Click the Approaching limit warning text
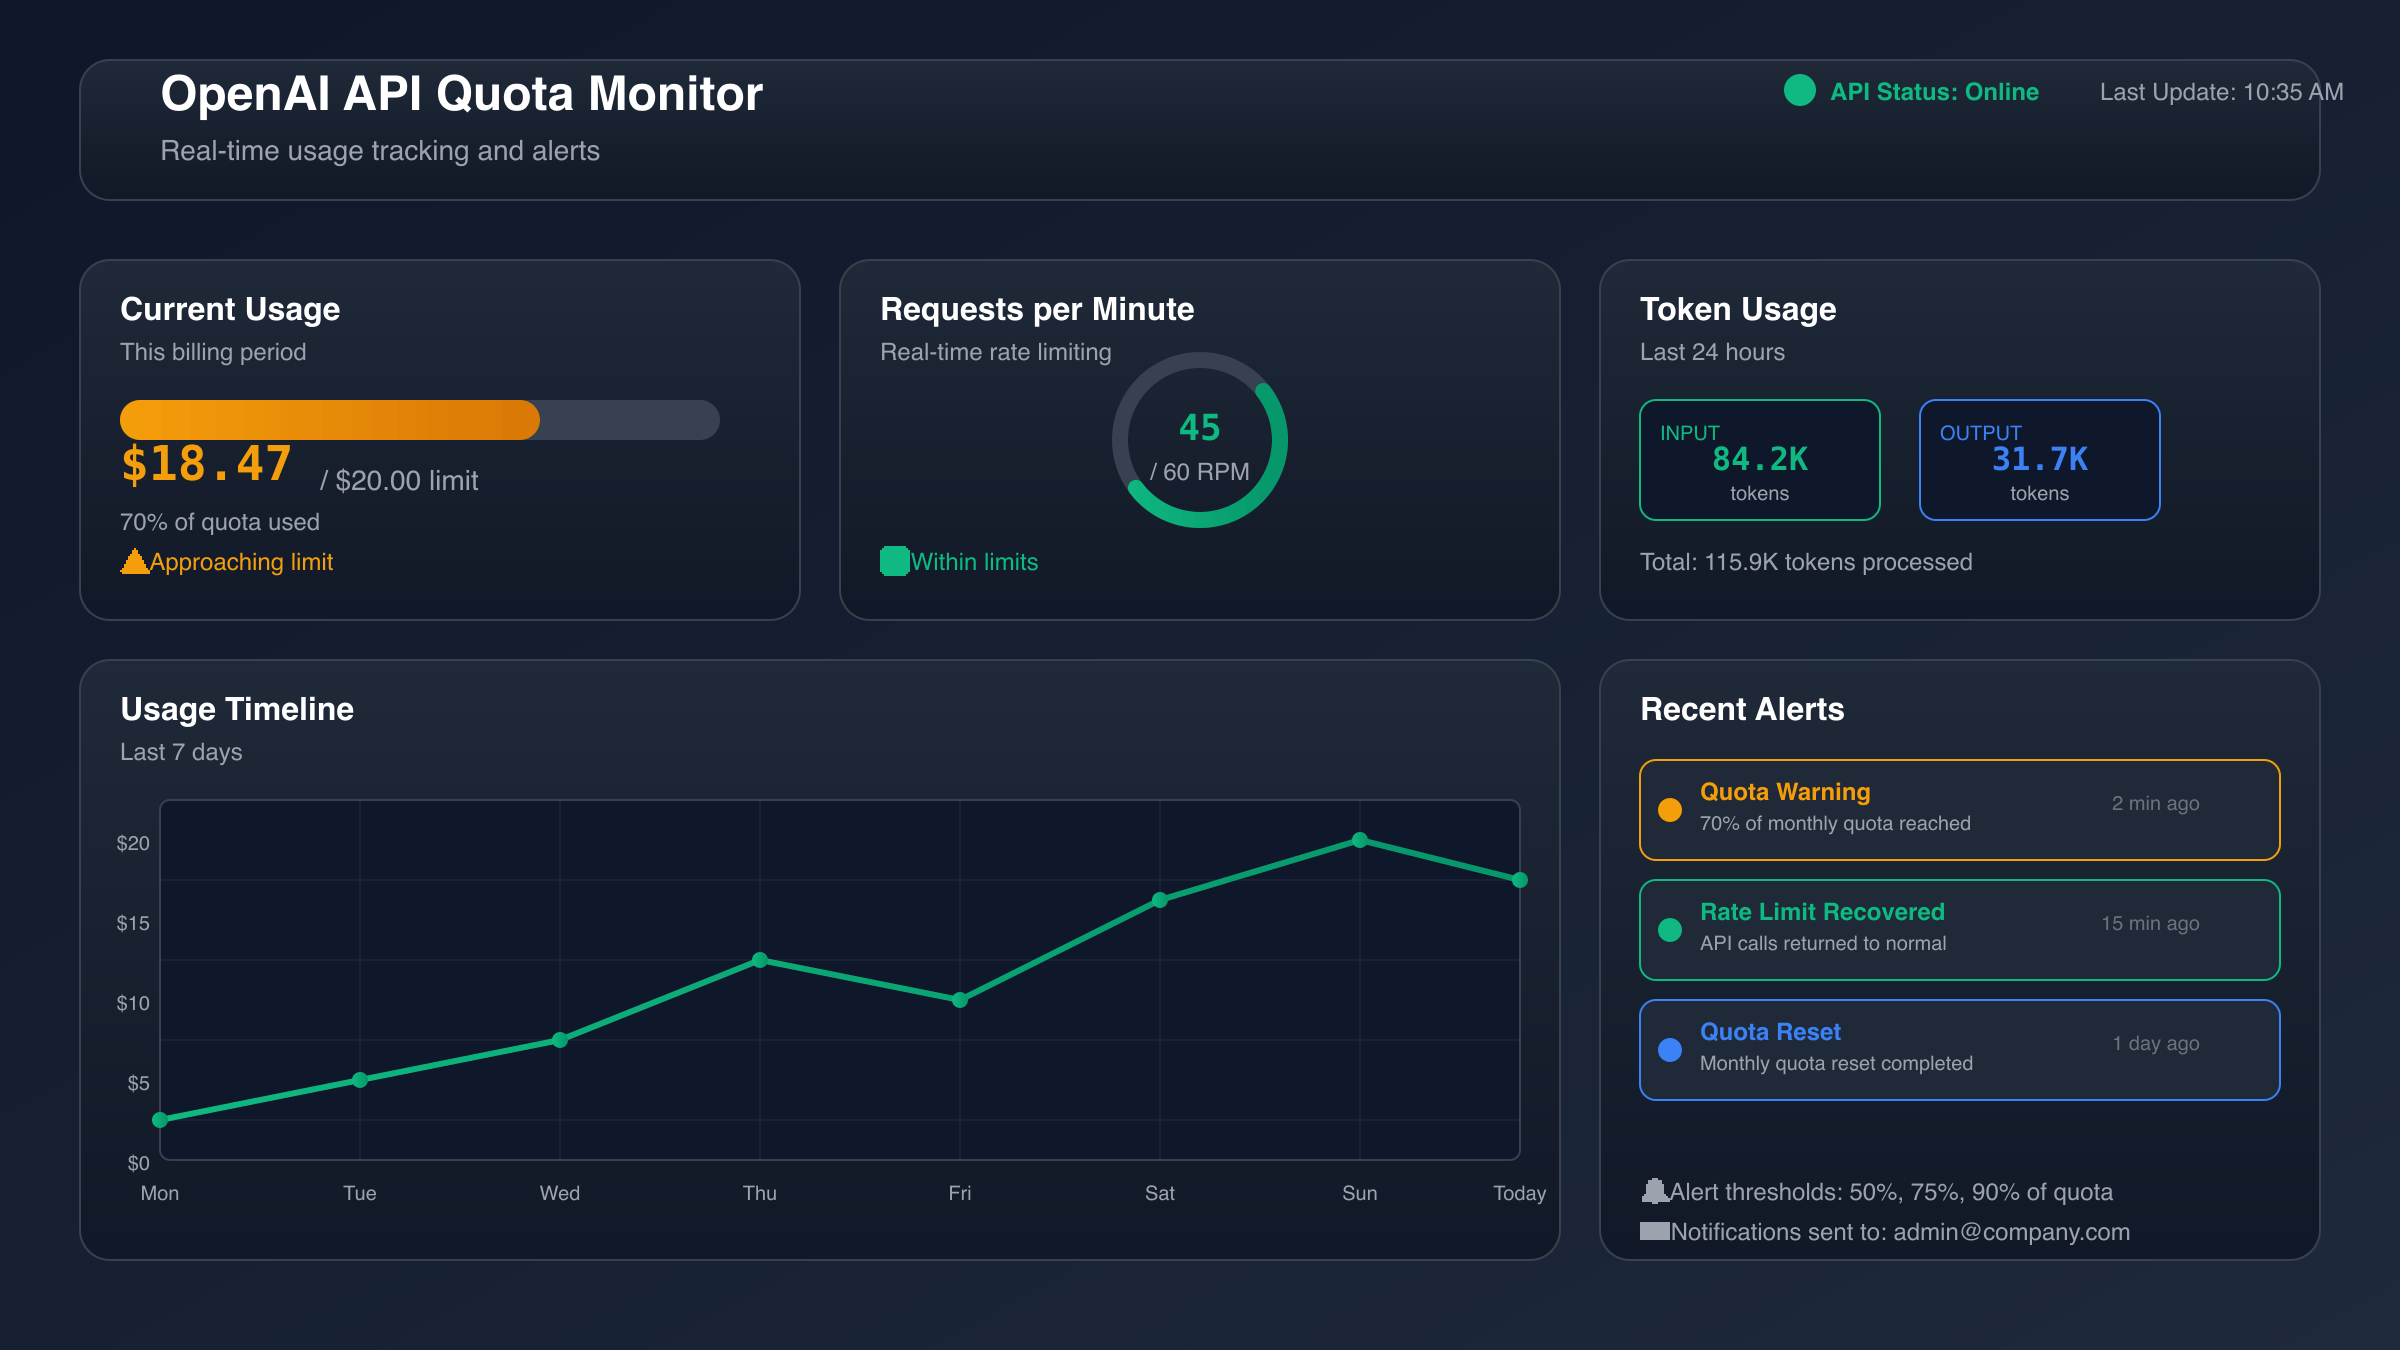2400x1350 pixels. (x=242, y=562)
